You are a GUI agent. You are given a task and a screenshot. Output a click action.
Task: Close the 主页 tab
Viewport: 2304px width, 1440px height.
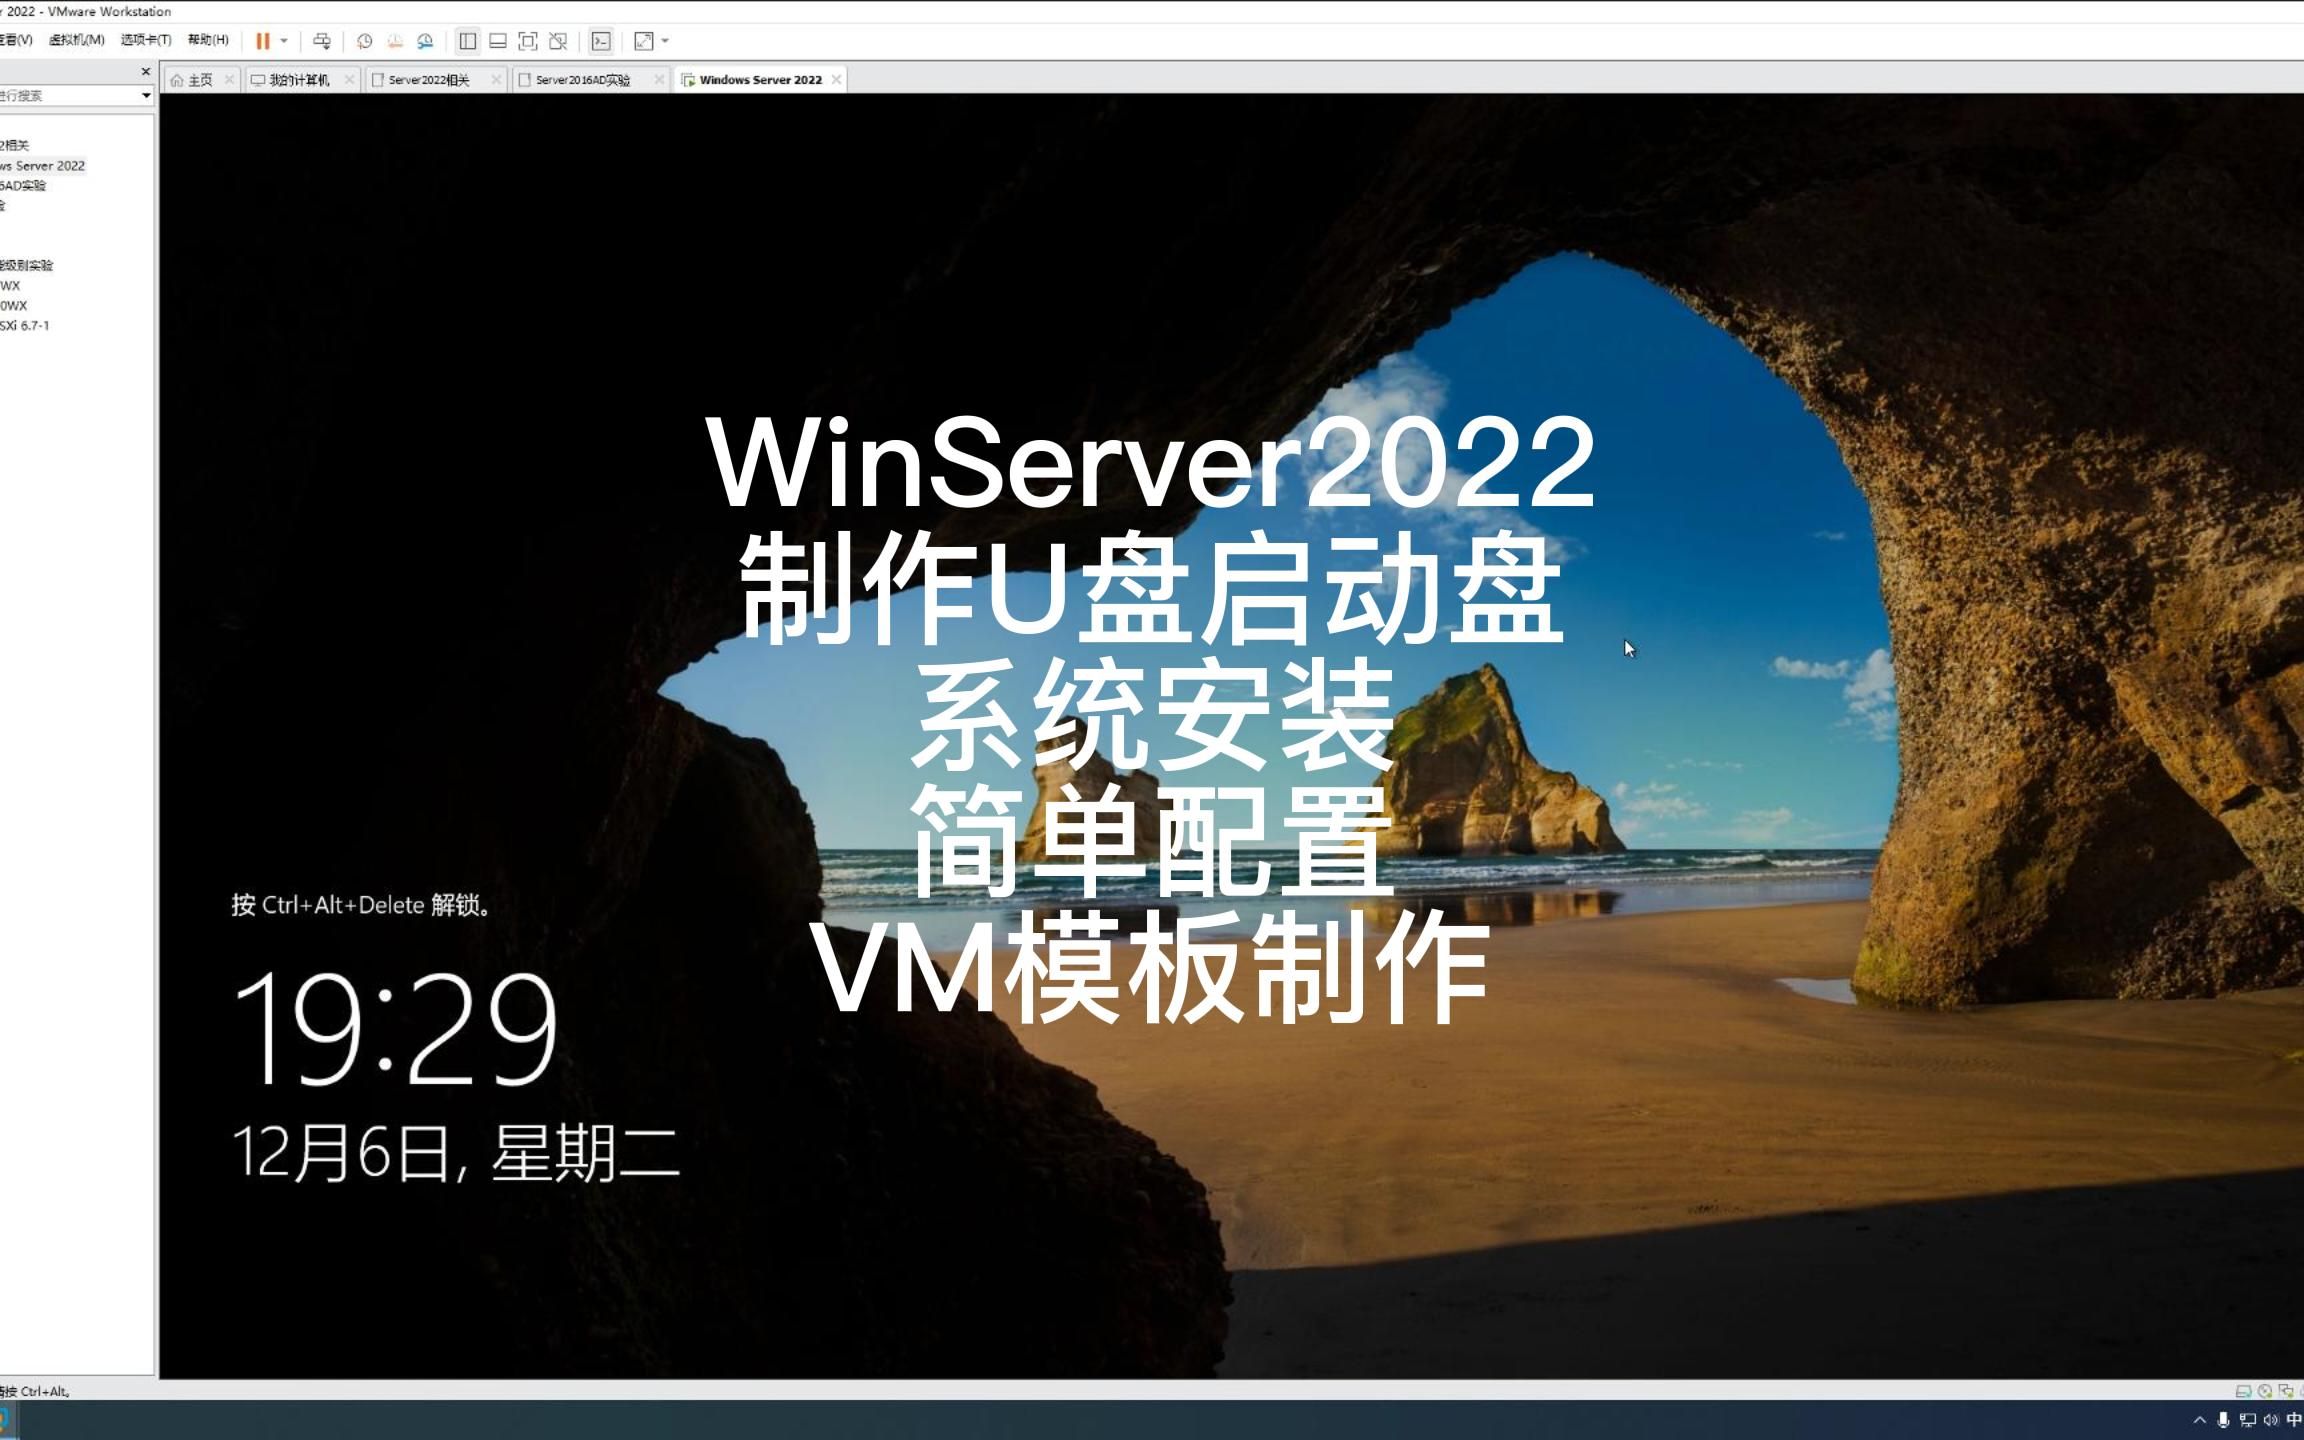229,79
